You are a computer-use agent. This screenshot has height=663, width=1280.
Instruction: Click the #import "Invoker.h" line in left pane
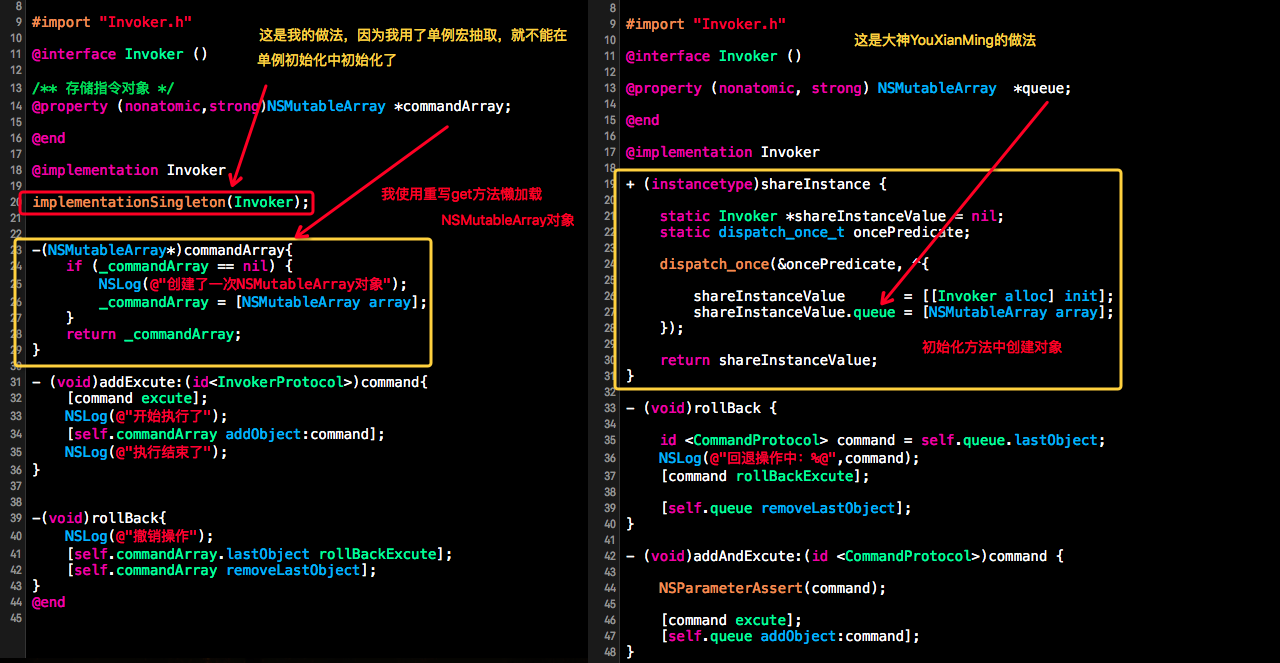pyautogui.click(x=112, y=22)
